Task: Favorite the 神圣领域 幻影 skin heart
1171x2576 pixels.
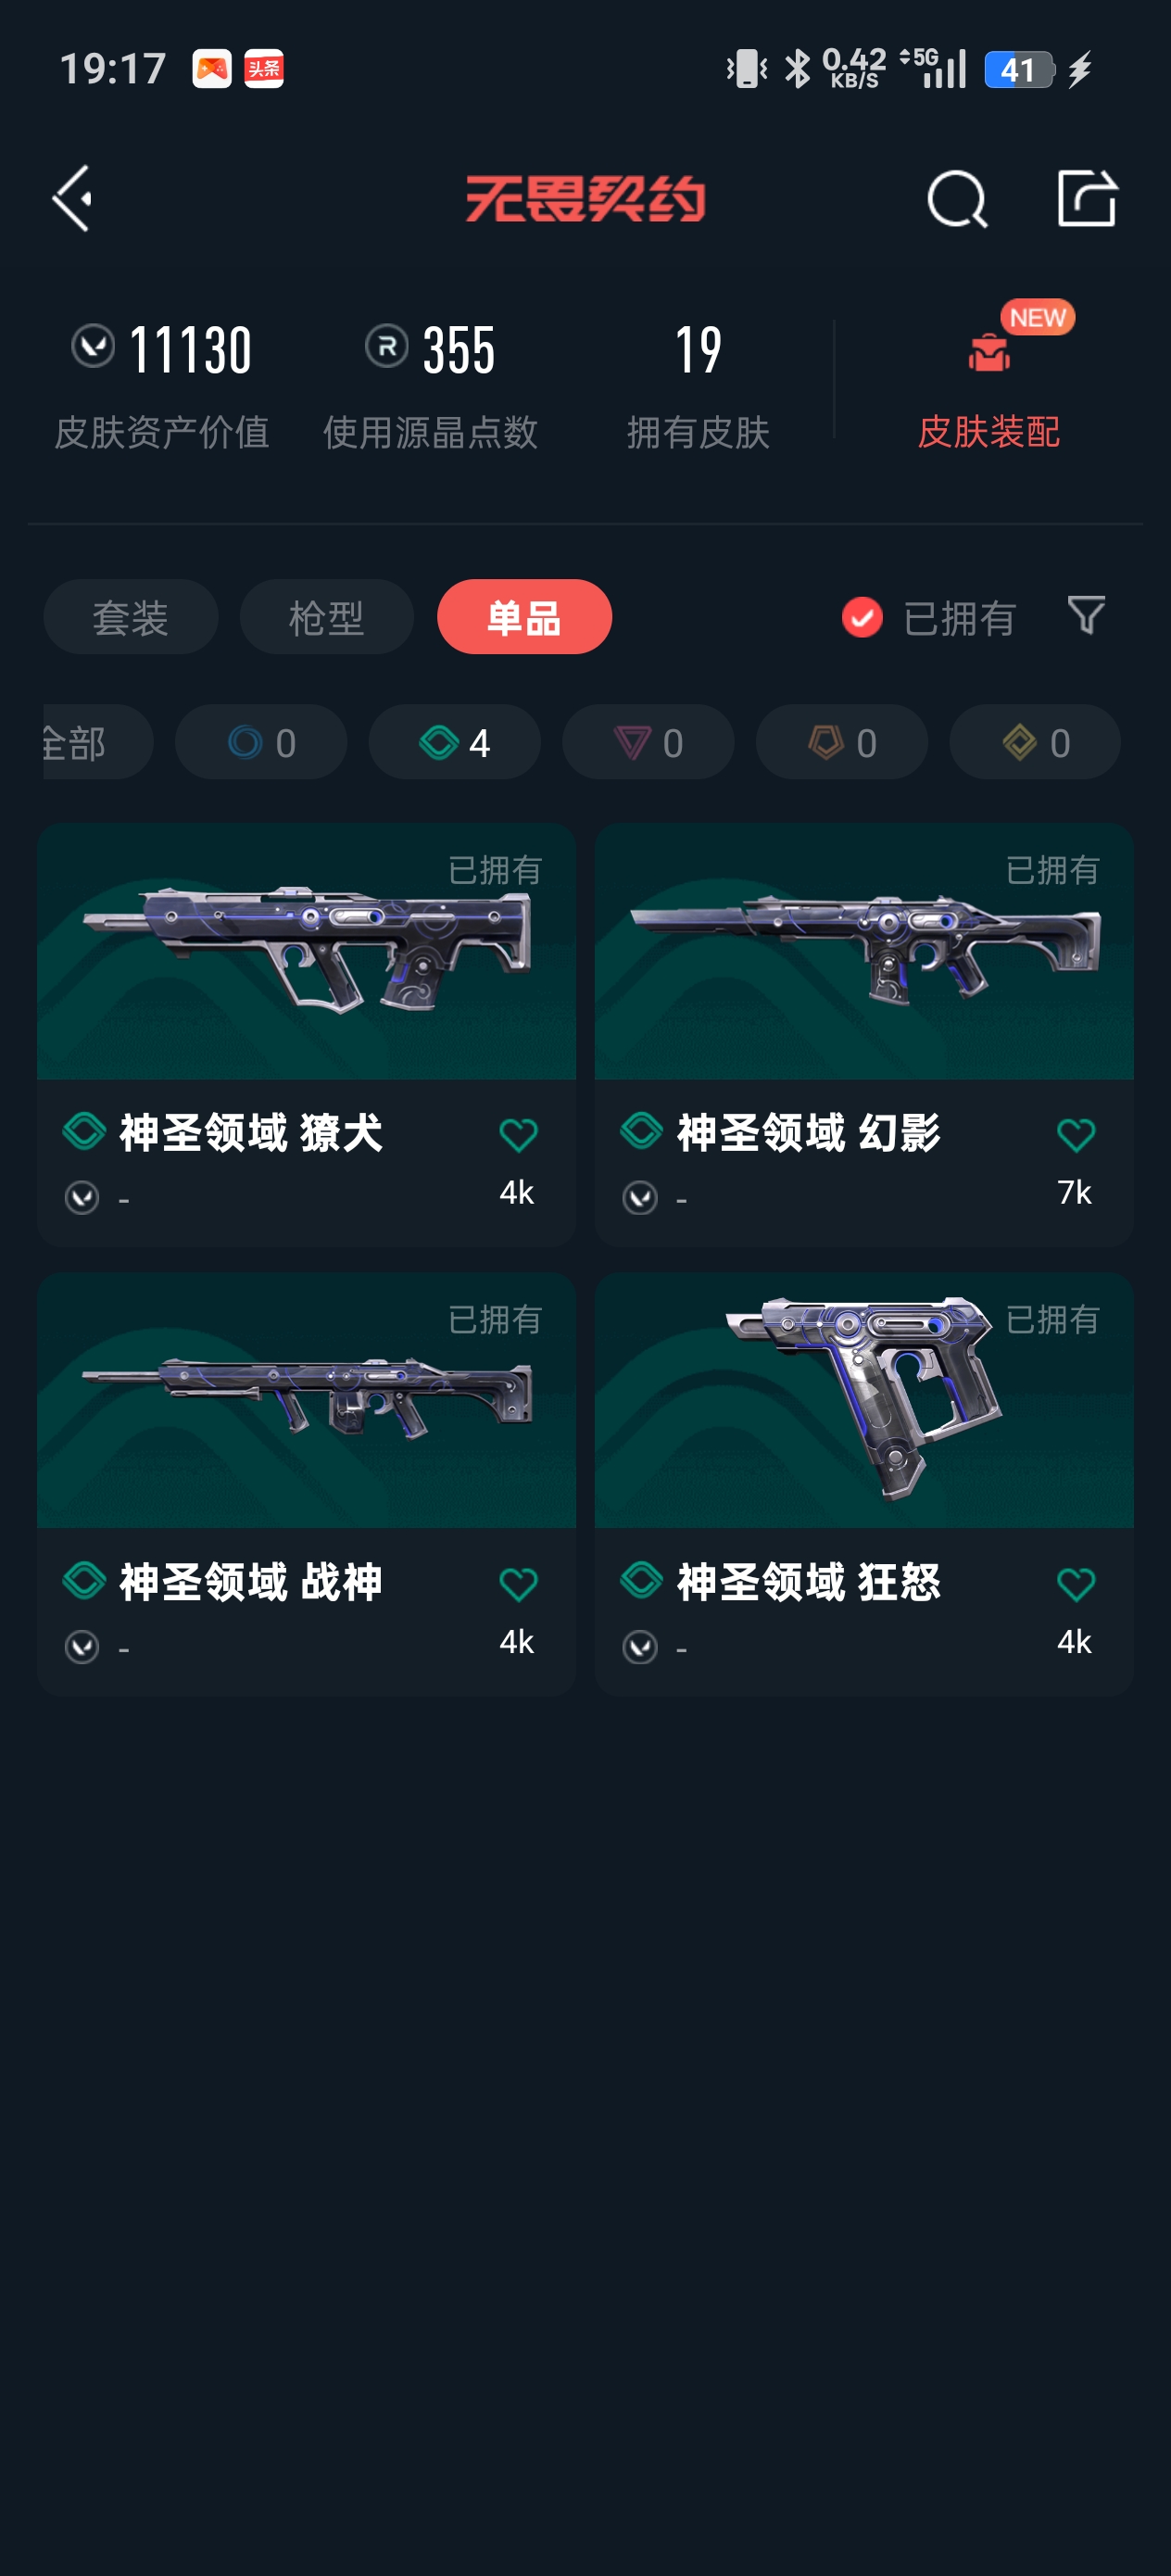Action: [1076, 1134]
